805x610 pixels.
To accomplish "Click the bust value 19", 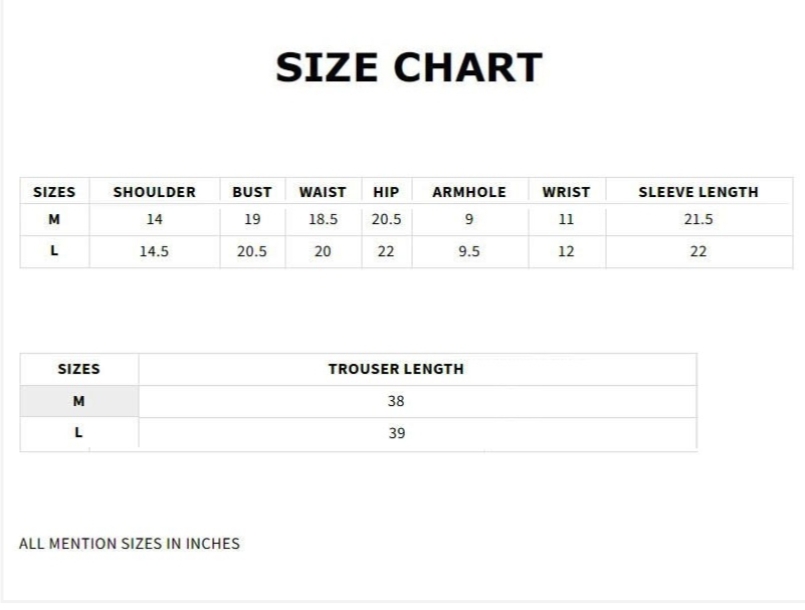I will pos(252,220).
